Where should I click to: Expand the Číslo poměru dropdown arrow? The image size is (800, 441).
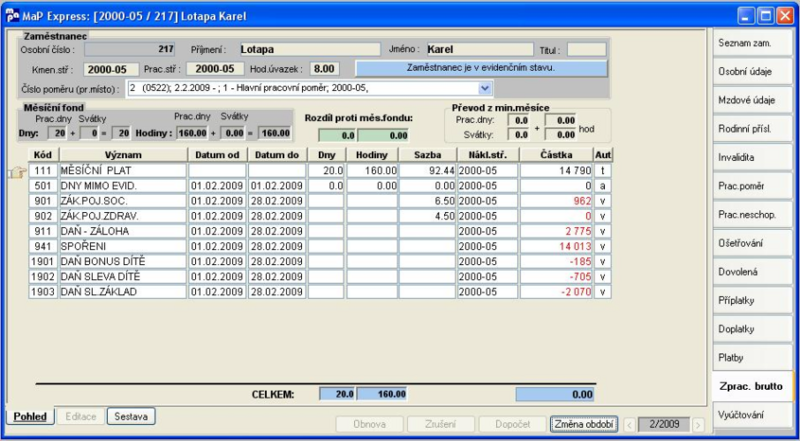pyautogui.click(x=484, y=88)
